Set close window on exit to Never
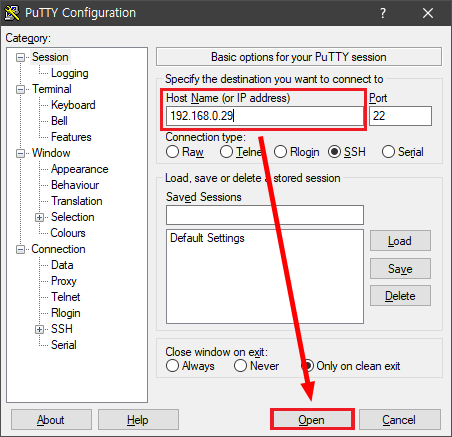Viewport: 452px width, 437px height. (256, 366)
